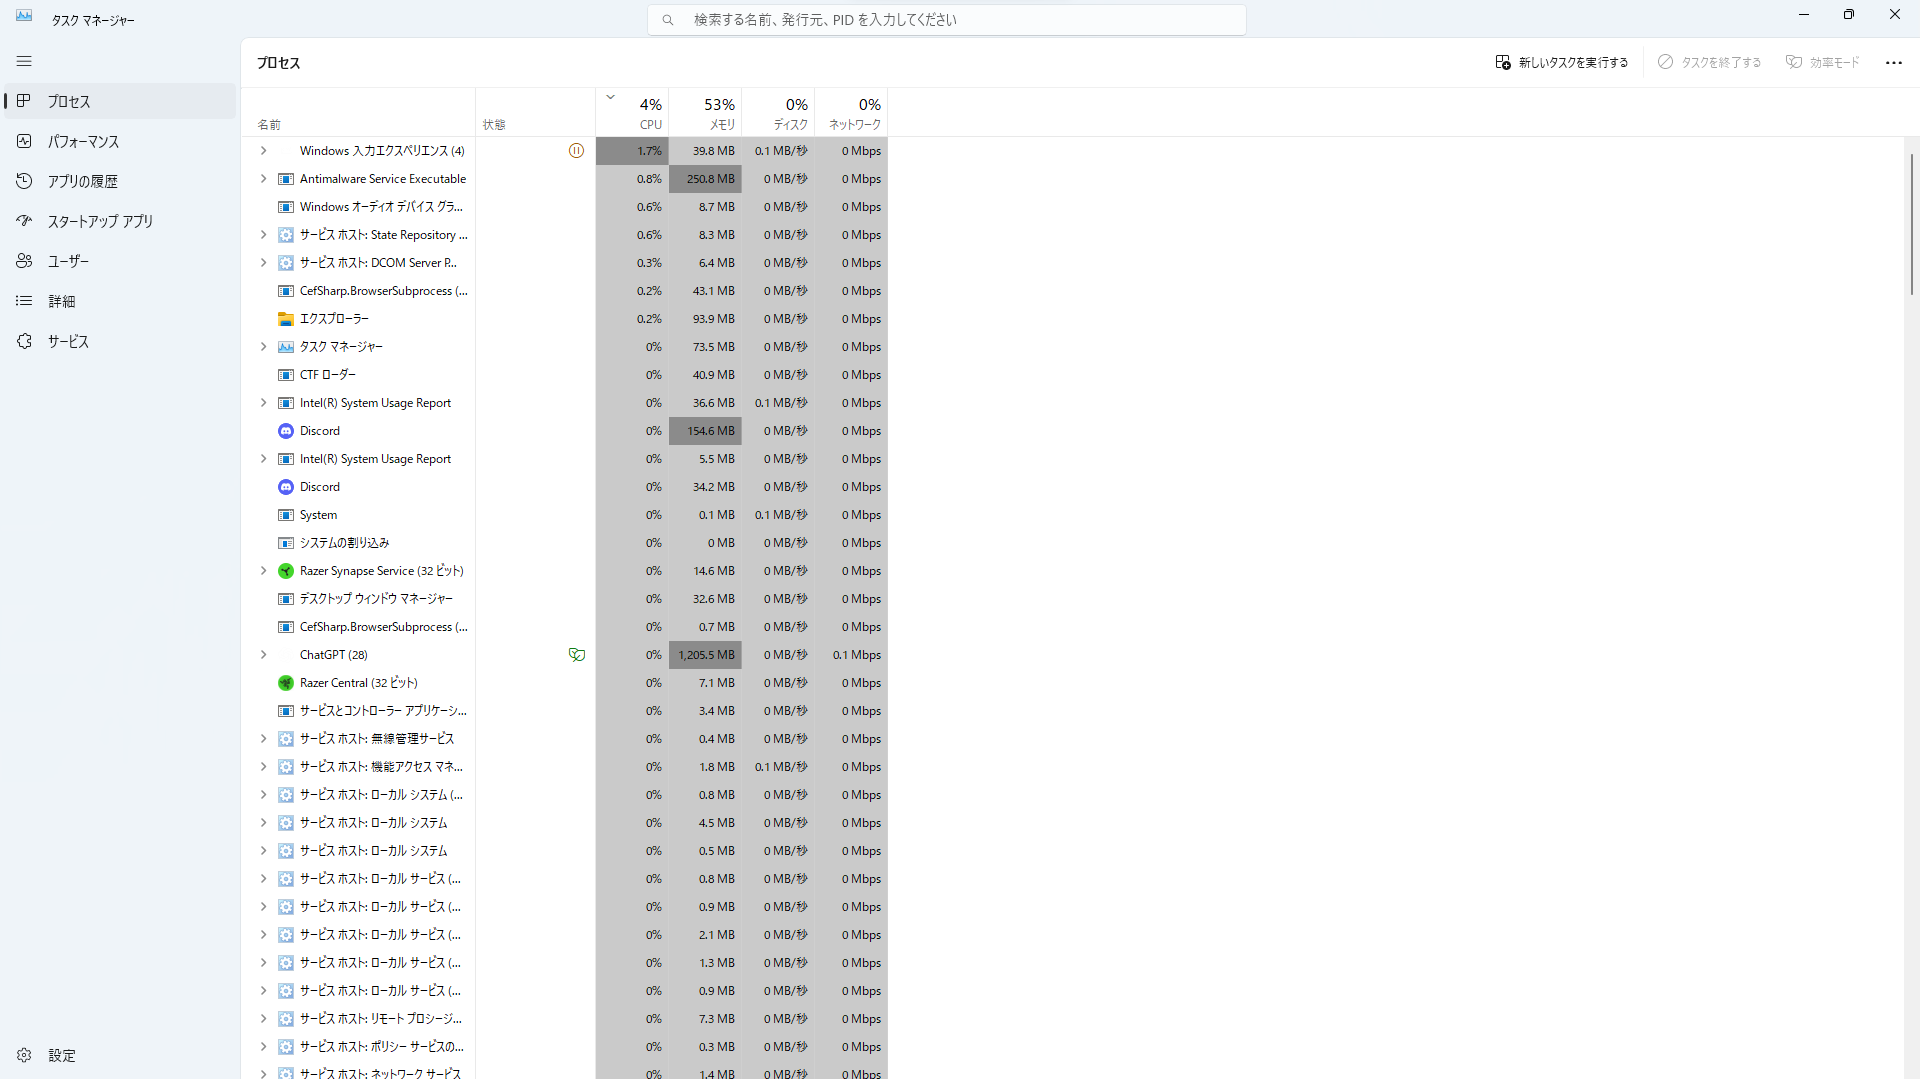Open Settings (設定) in the sidebar
Image resolution: width=1920 pixels, height=1079 pixels.
[120, 1055]
